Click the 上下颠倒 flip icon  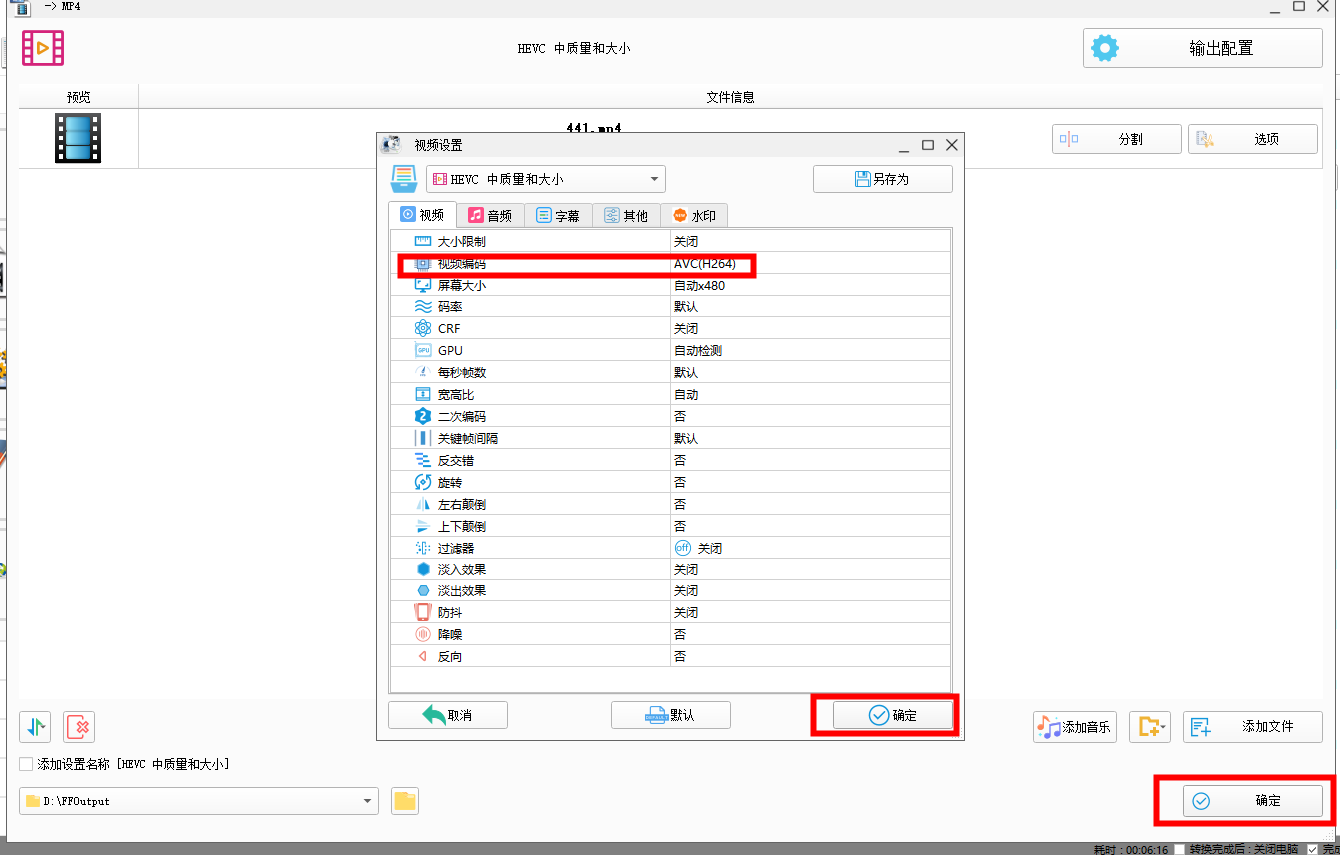tap(422, 526)
